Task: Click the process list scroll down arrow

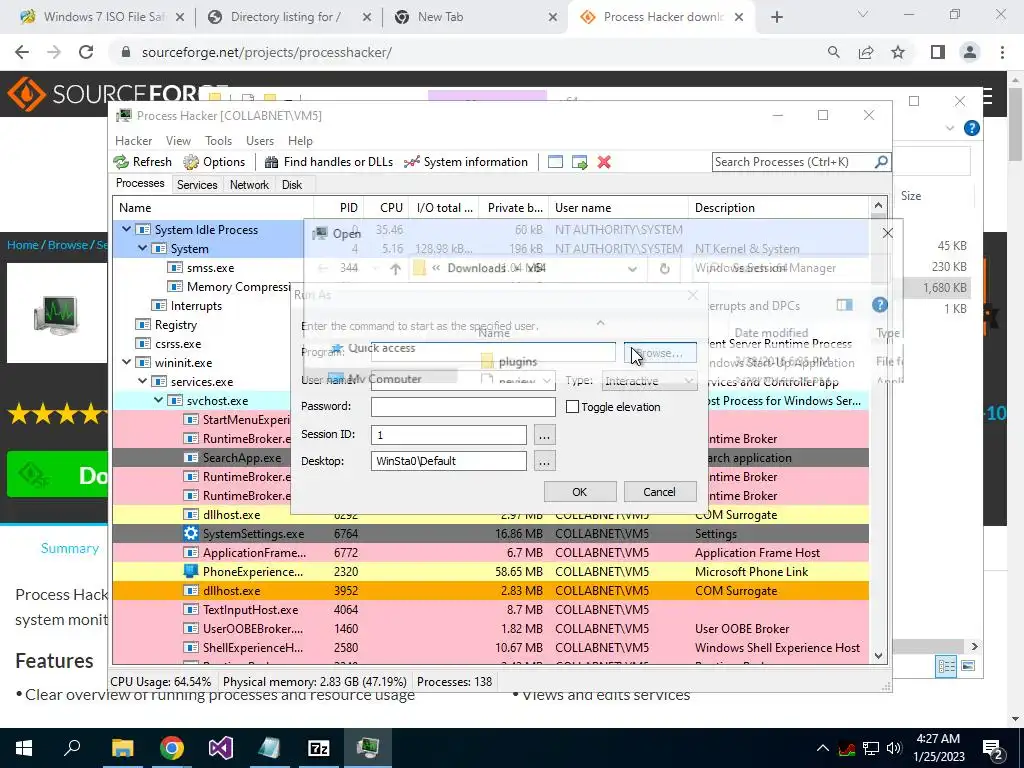Action: [878, 656]
